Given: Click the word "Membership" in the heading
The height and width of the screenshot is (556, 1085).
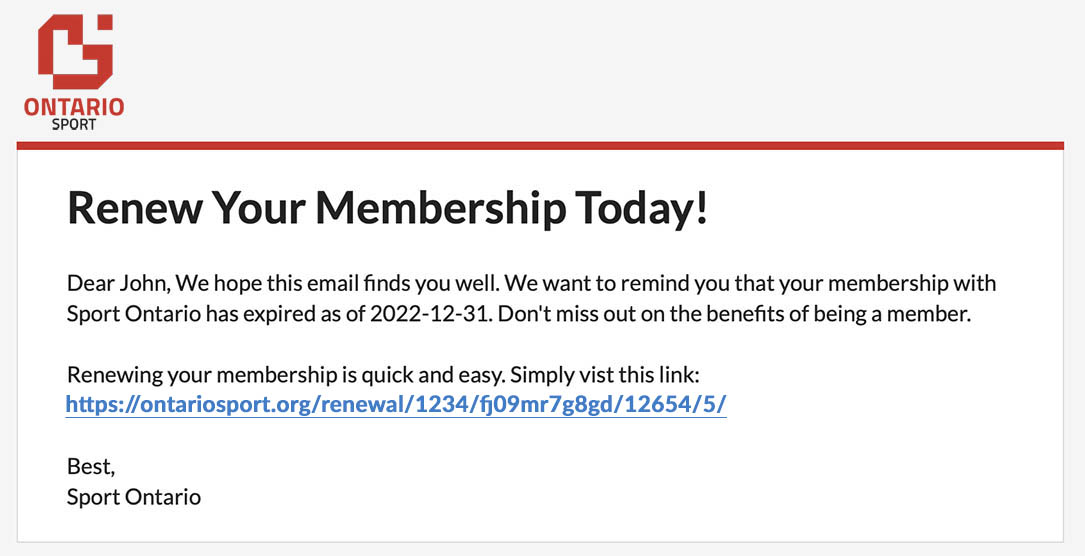Looking at the screenshot, I should [x=439, y=208].
